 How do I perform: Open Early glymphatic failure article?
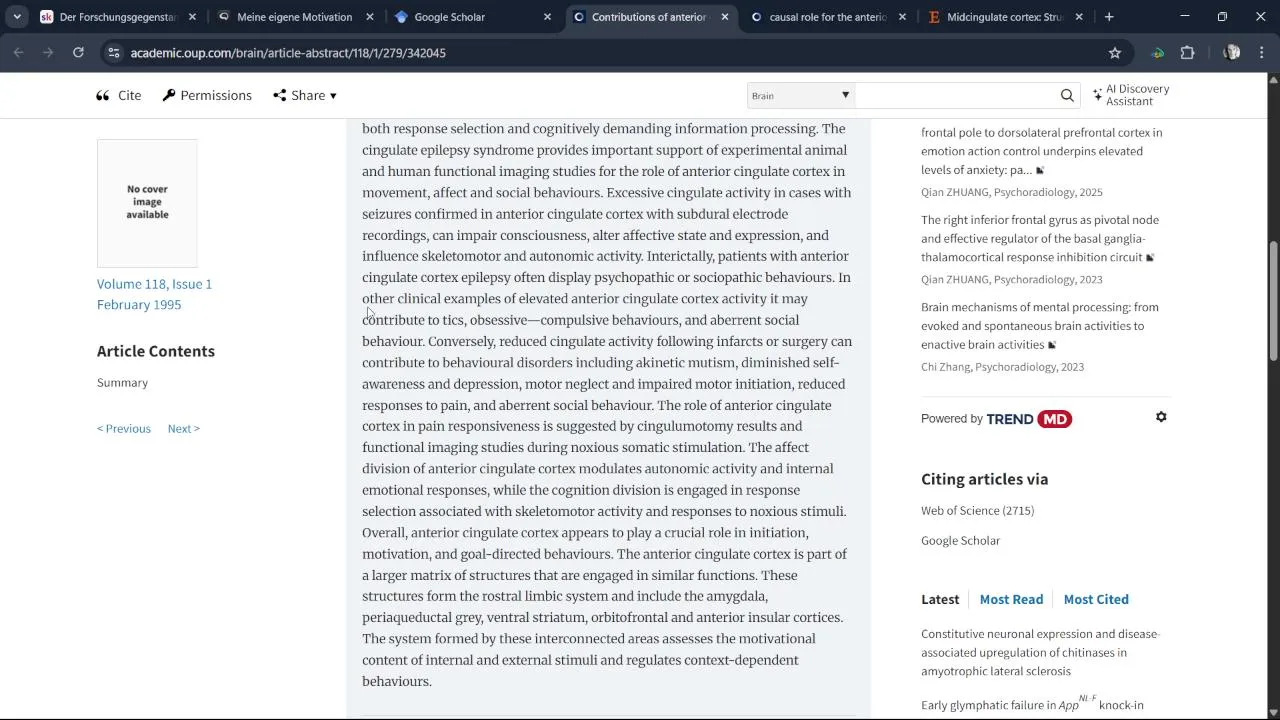click(1032, 704)
